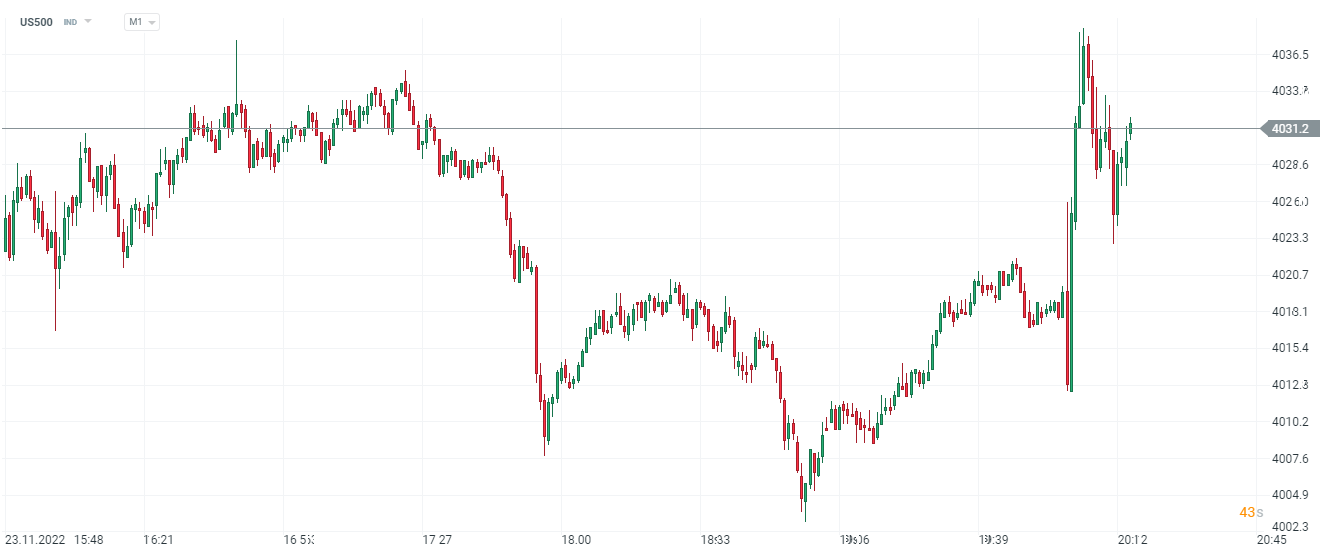Click the US500 symbol name
The height and width of the screenshot is (557, 1332).
tap(37, 22)
